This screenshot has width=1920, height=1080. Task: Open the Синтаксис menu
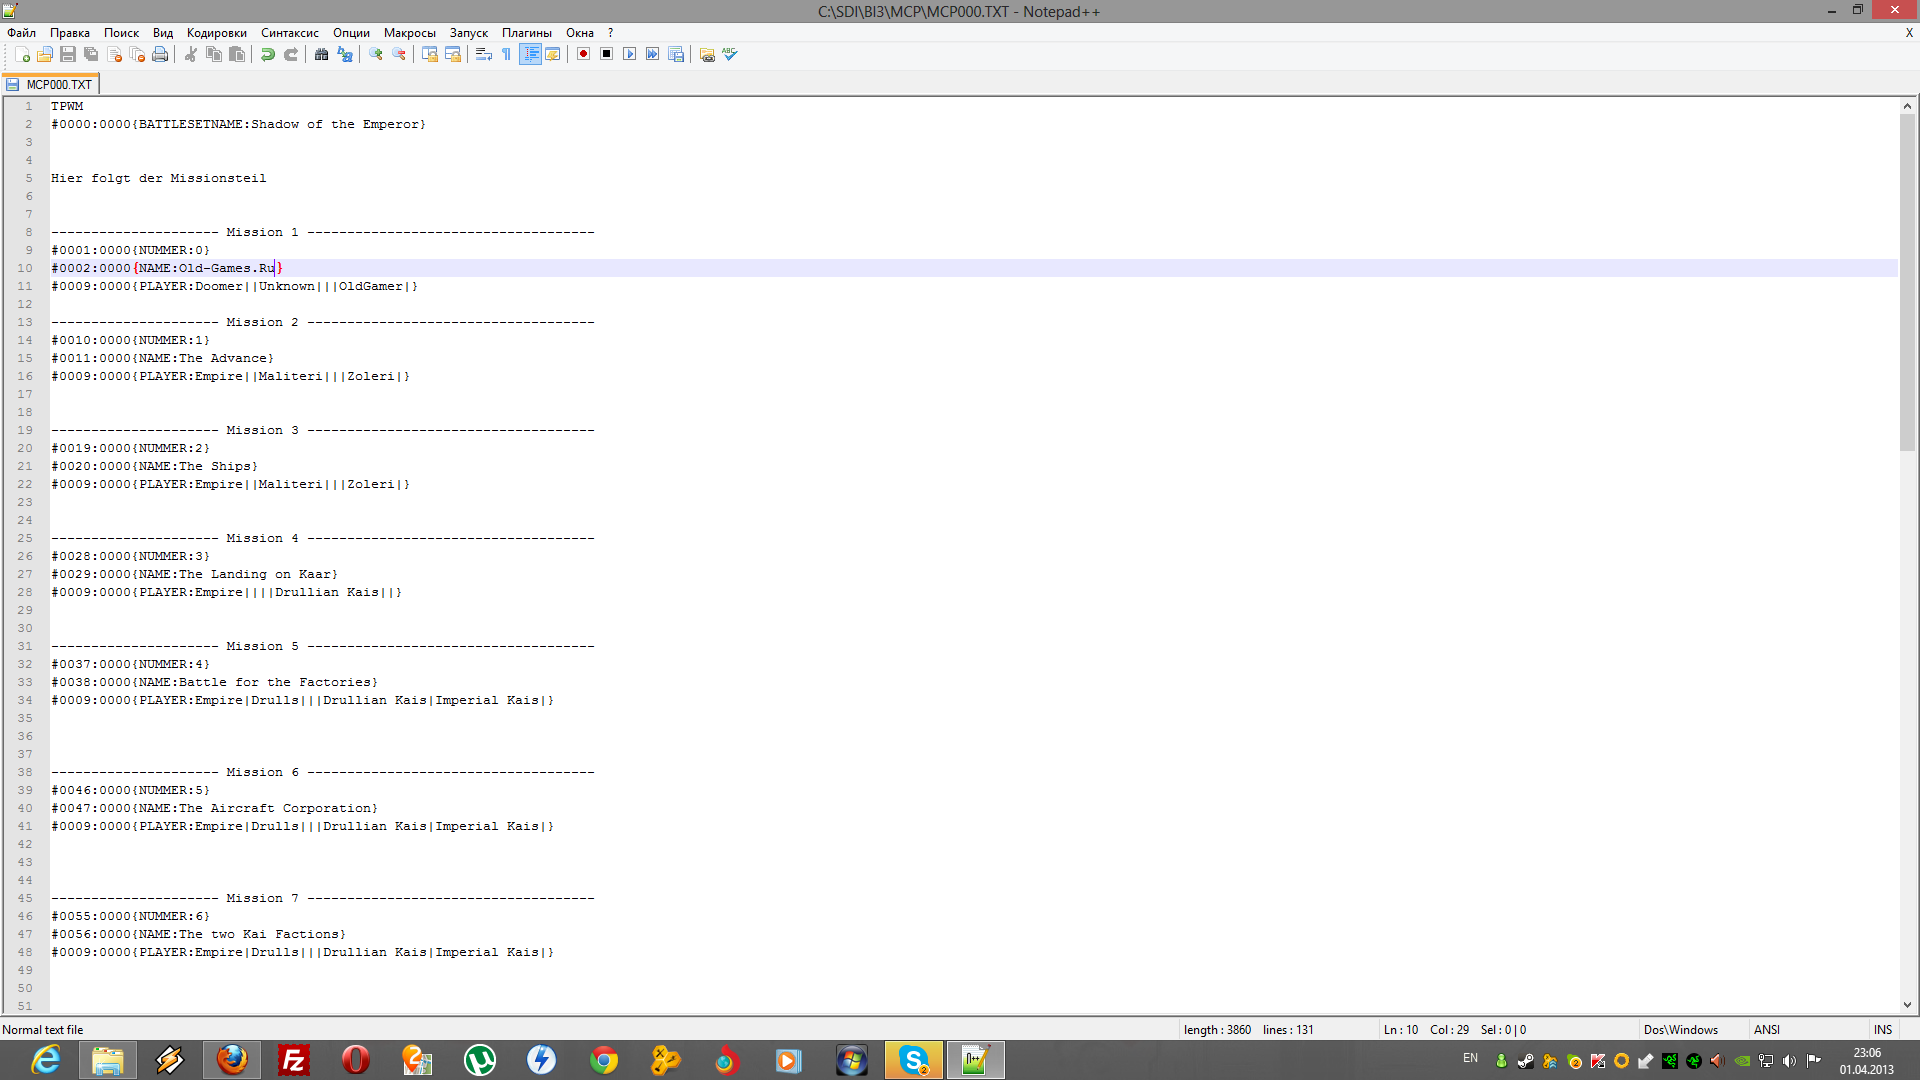(x=289, y=33)
